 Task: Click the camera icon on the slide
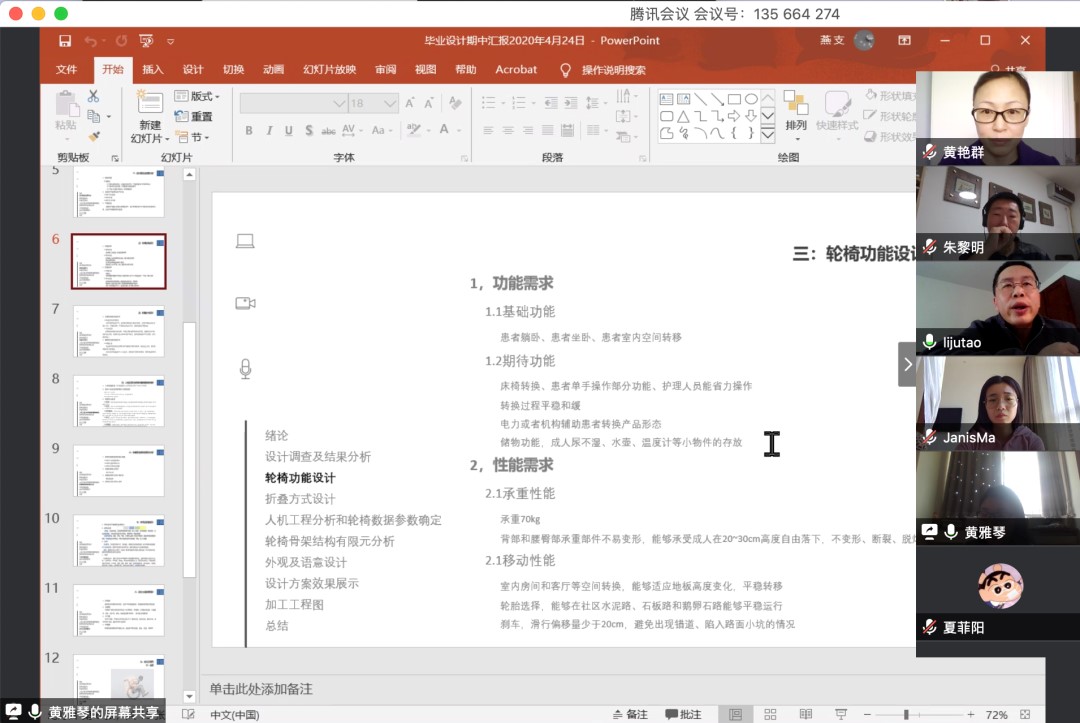[x=245, y=303]
